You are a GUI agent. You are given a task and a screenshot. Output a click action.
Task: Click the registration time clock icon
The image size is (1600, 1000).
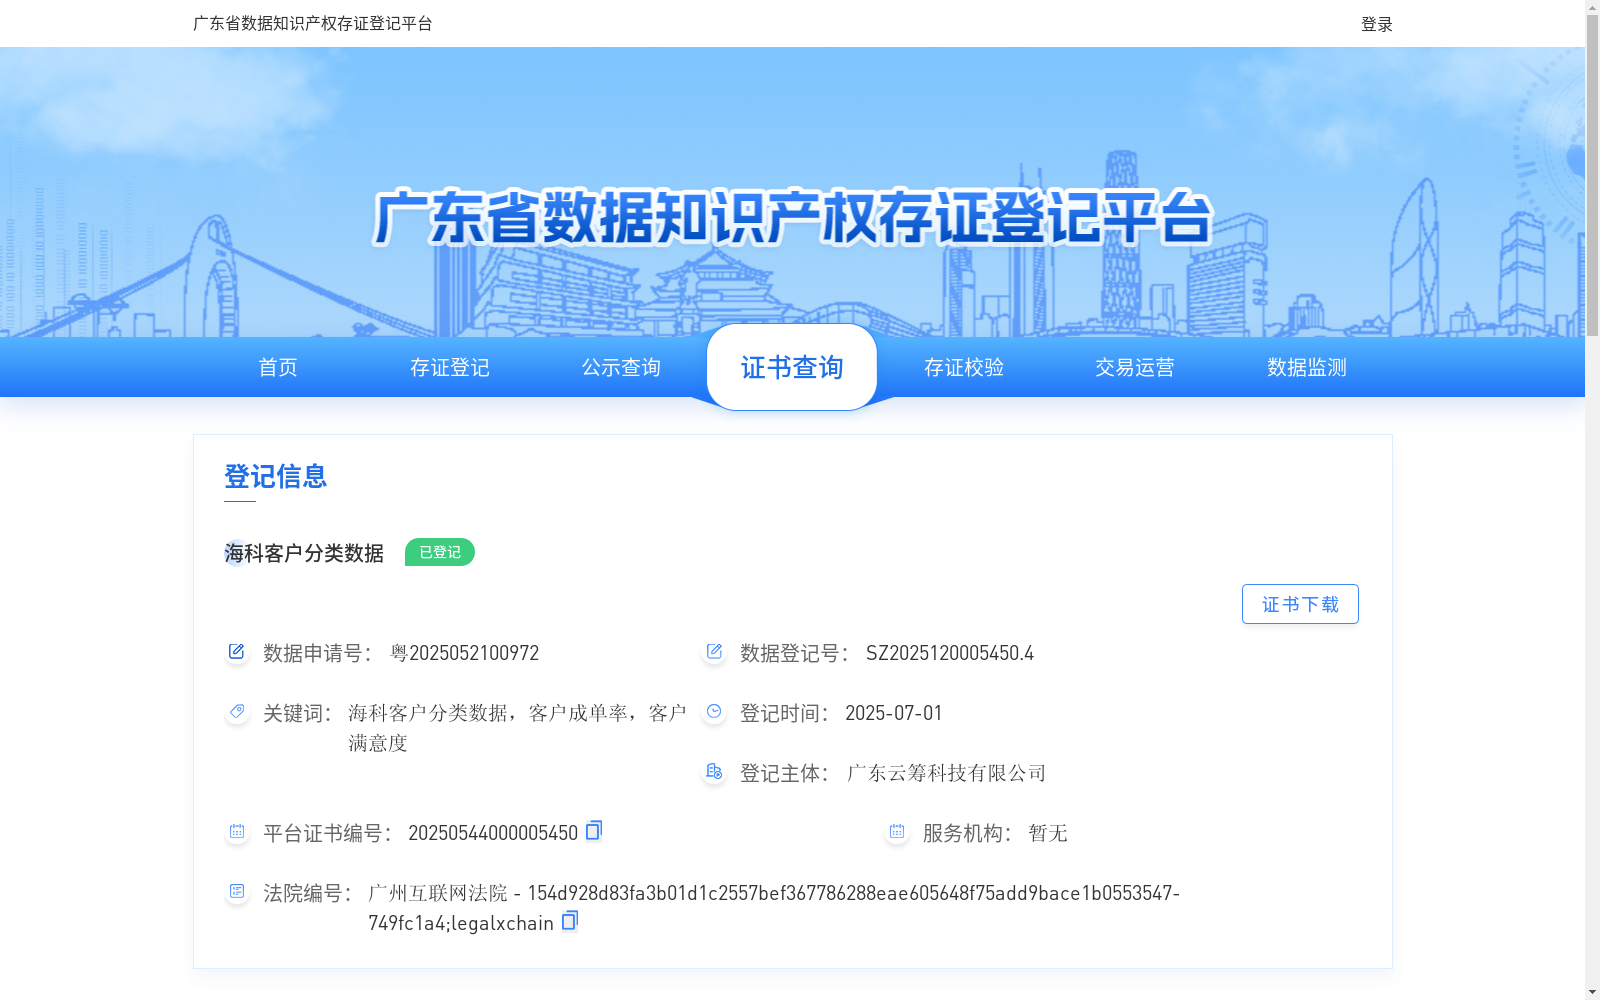(x=714, y=712)
